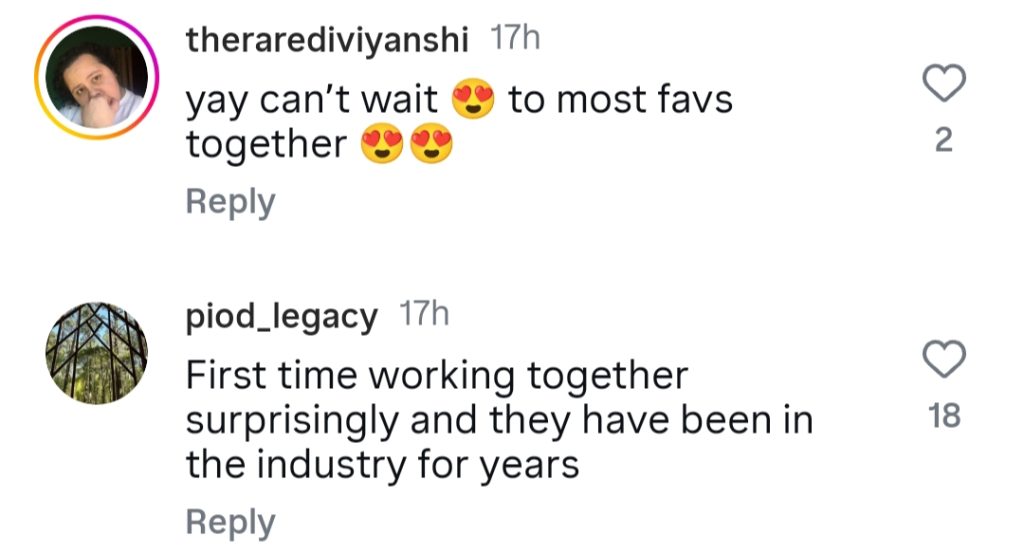
Task: Click the line 'First time working together'
Action: (437, 375)
